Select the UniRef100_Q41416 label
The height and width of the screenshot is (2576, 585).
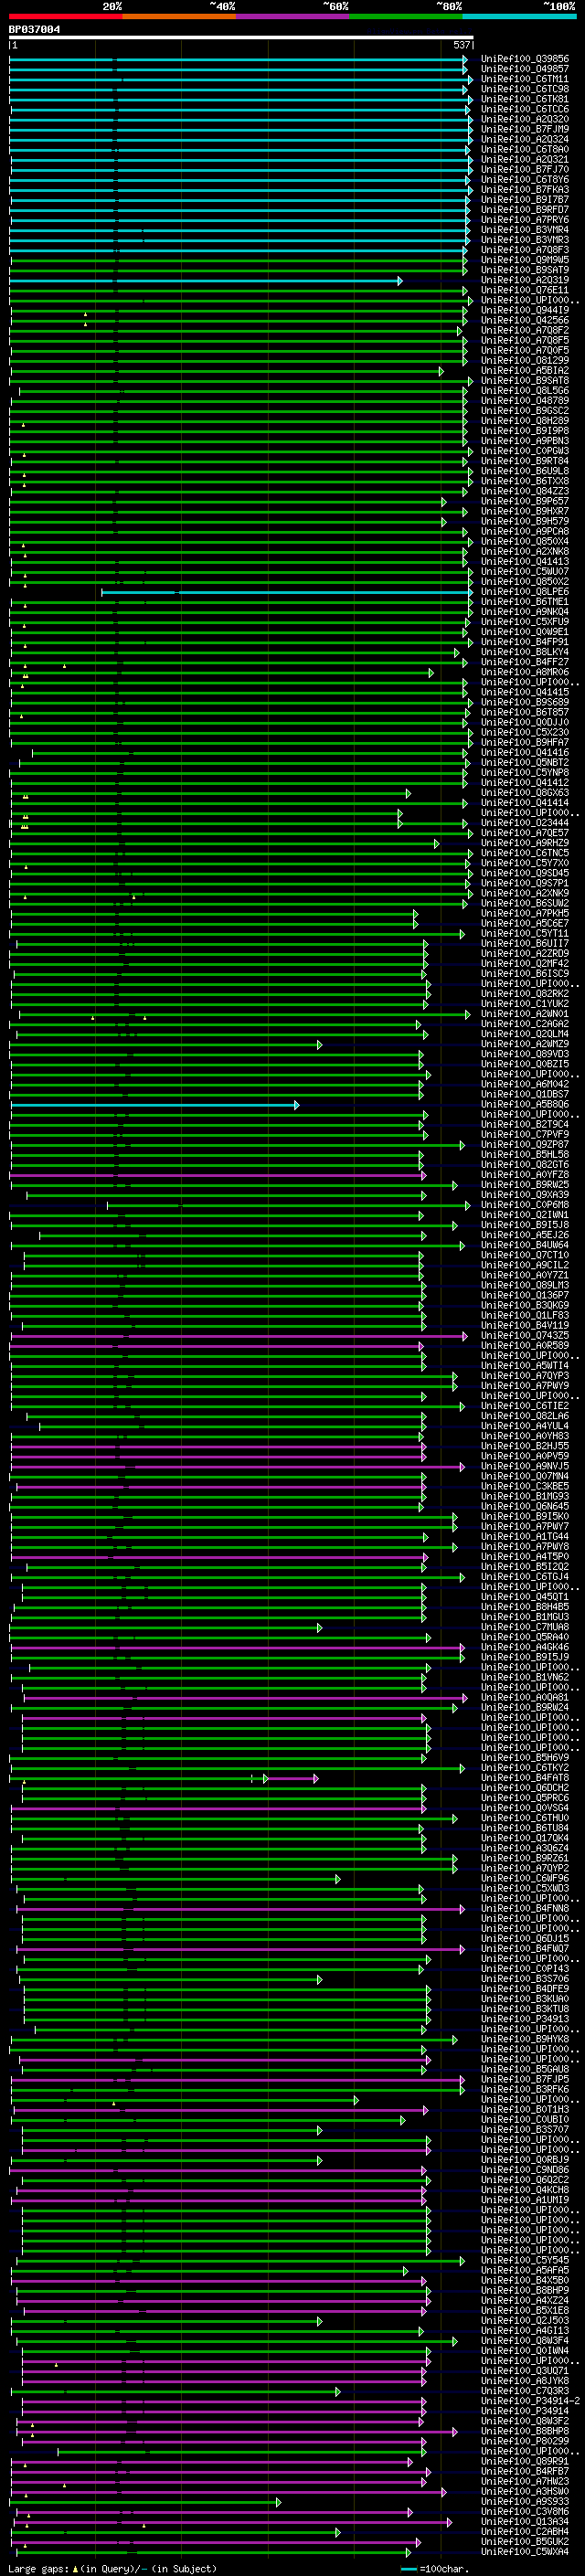click(x=524, y=752)
